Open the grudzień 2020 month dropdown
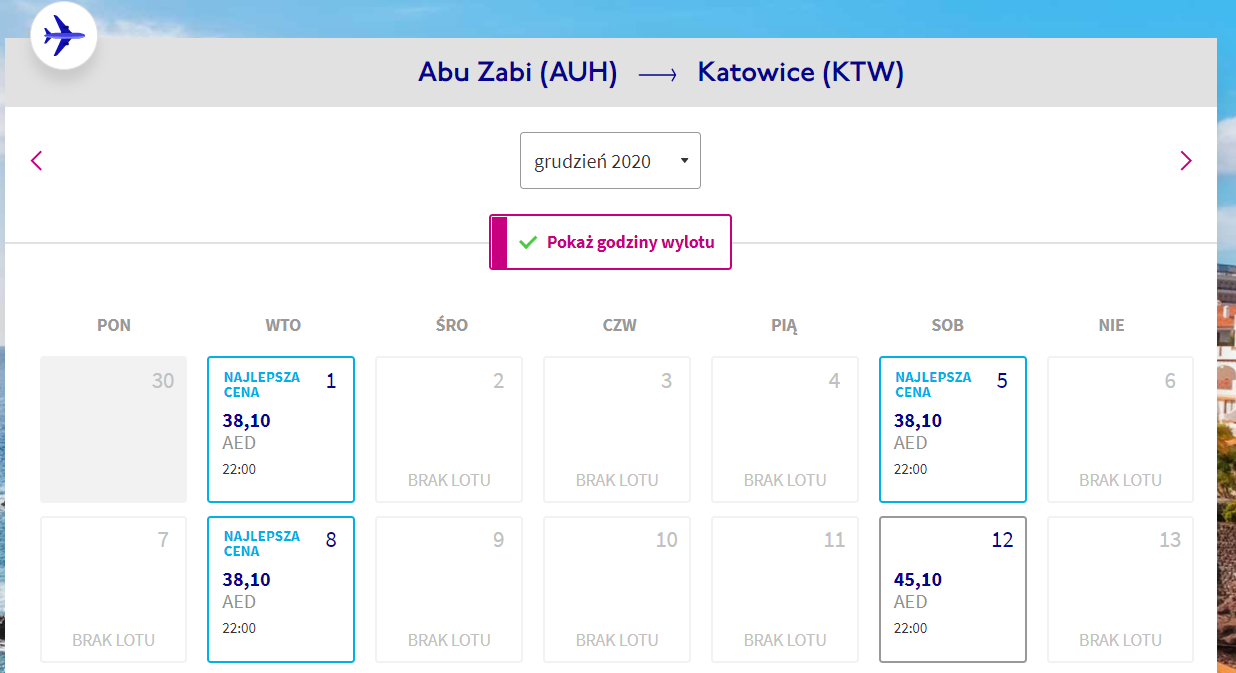This screenshot has width=1236, height=673. 610,160
